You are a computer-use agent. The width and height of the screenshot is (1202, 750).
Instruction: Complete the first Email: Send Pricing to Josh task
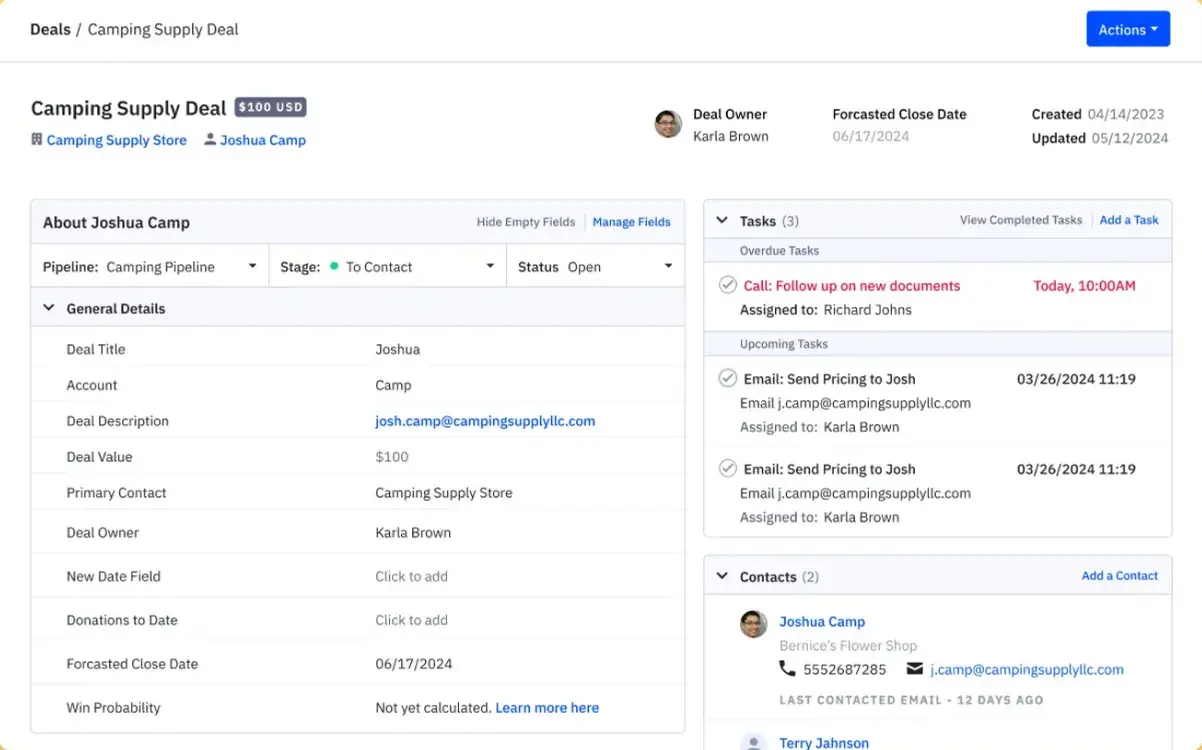point(727,379)
